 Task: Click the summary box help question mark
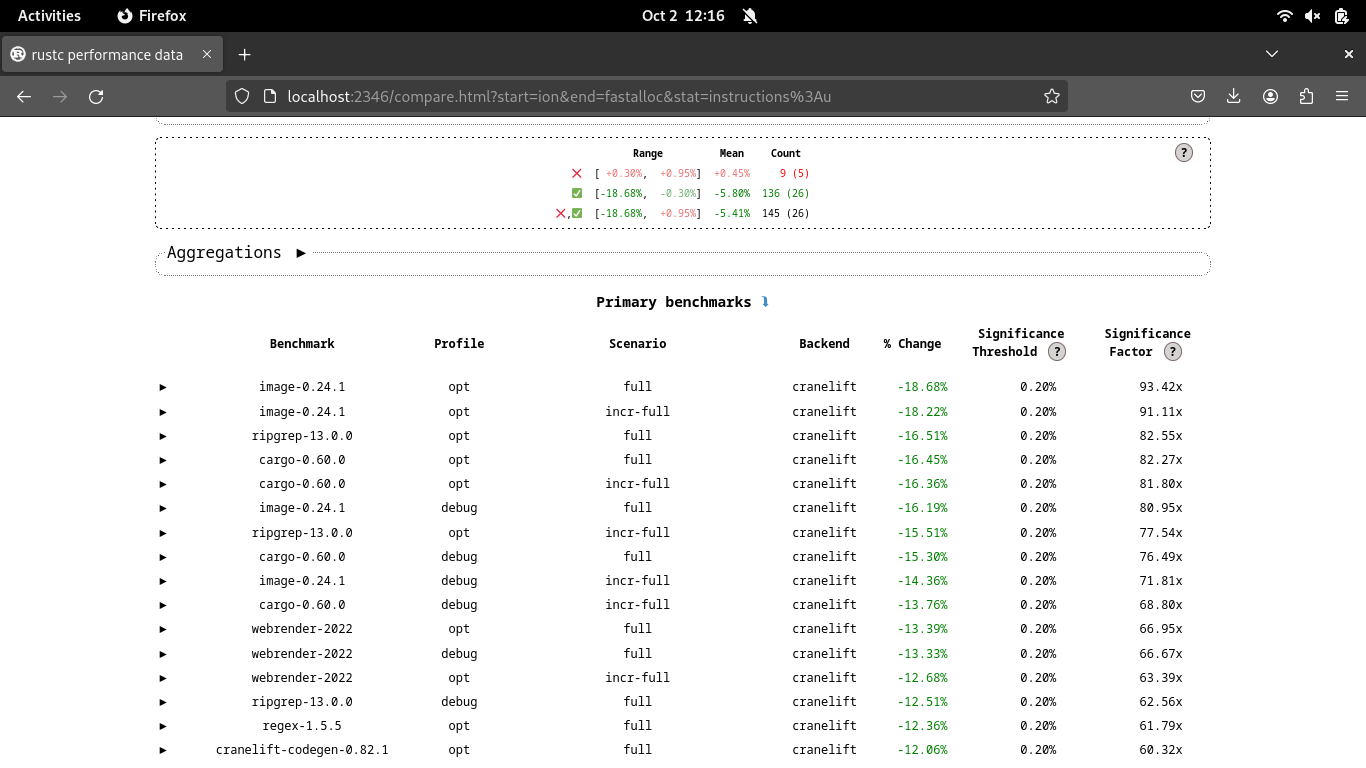(x=1184, y=153)
